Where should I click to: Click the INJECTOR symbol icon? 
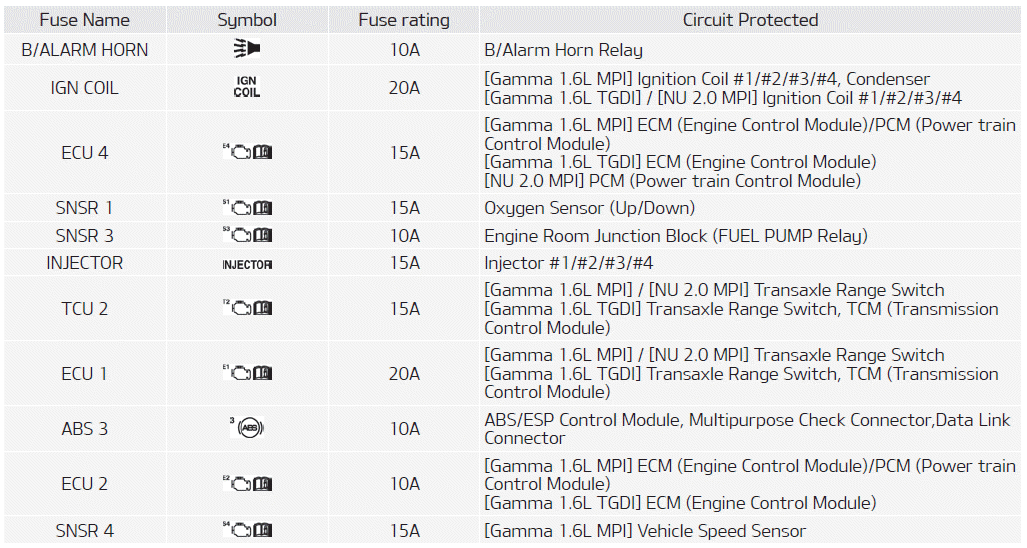pyautogui.click(x=247, y=264)
